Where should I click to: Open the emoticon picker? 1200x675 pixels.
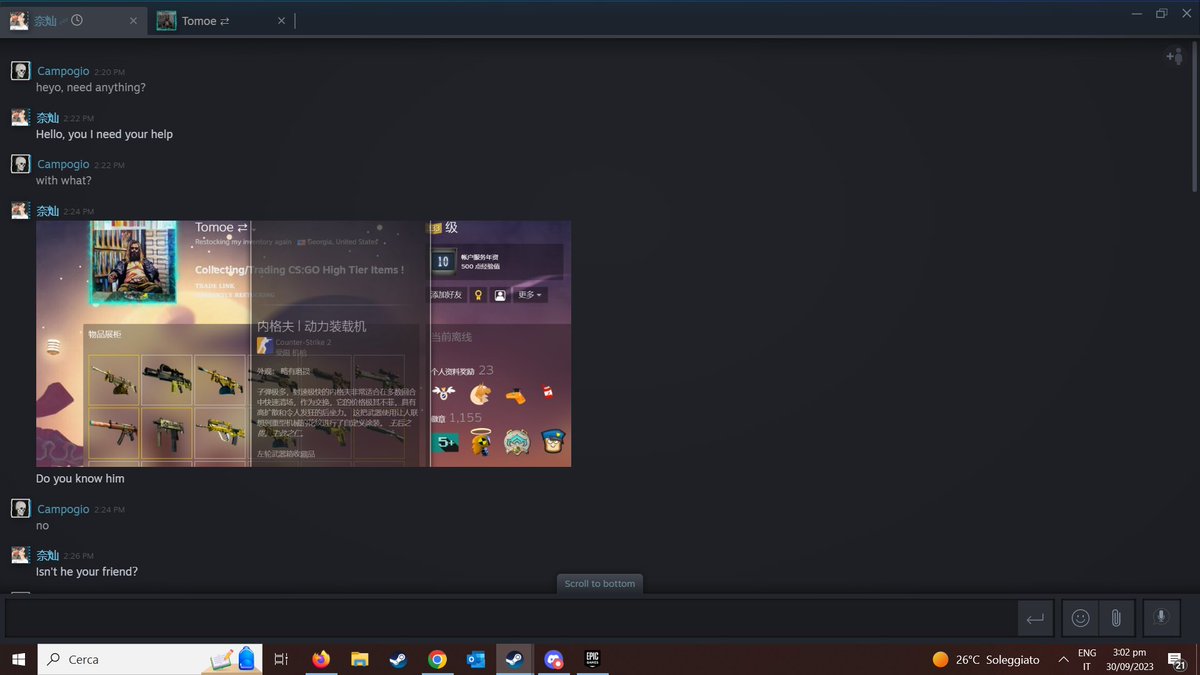click(1080, 618)
